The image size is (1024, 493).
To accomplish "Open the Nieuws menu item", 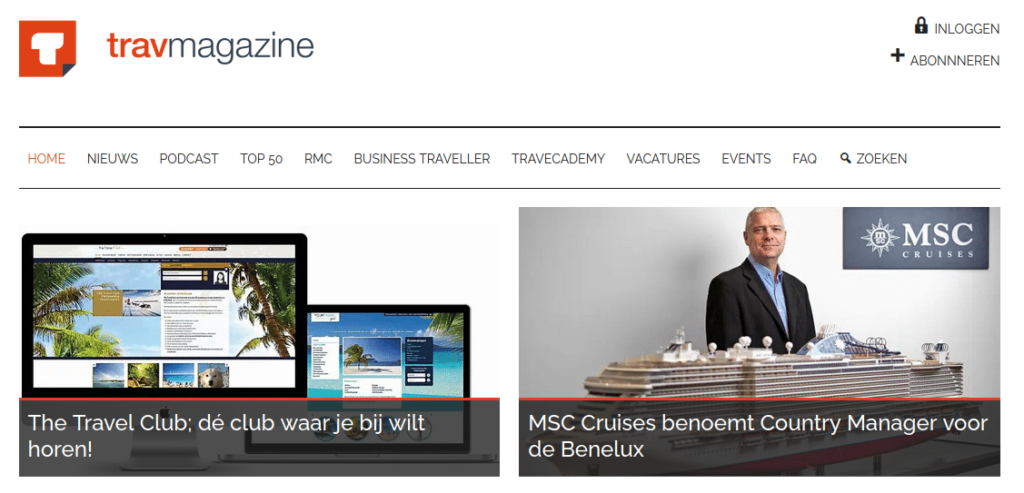I will (x=112, y=159).
